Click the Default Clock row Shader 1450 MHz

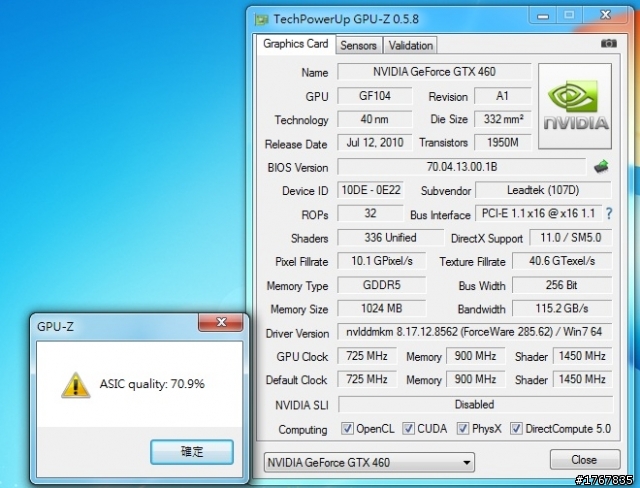click(x=582, y=379)
